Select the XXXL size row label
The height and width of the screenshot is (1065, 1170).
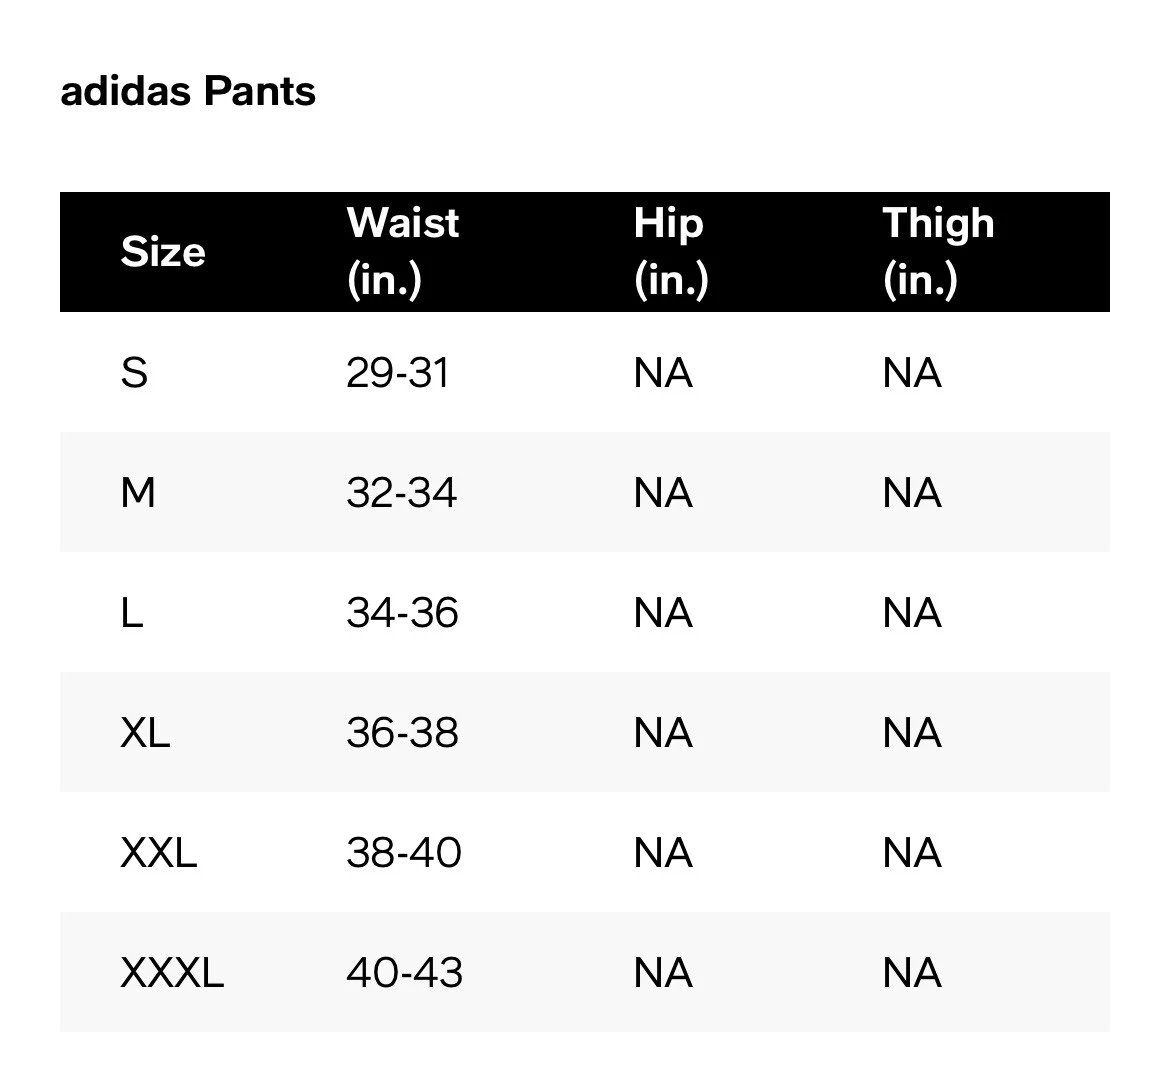pyautogui.click(x=172, y=972)
